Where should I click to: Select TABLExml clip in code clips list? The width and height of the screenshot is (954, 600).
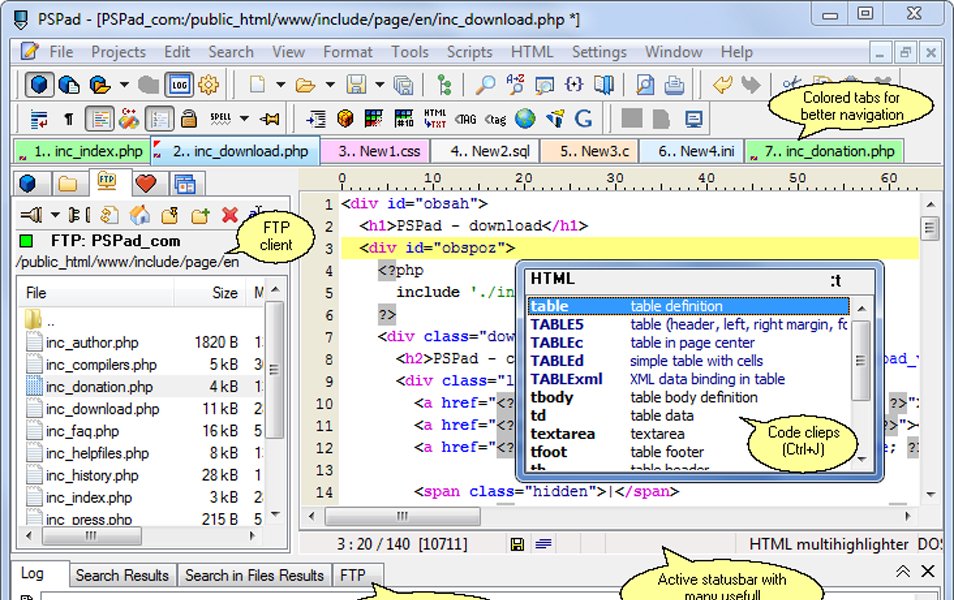click(688, 379)
